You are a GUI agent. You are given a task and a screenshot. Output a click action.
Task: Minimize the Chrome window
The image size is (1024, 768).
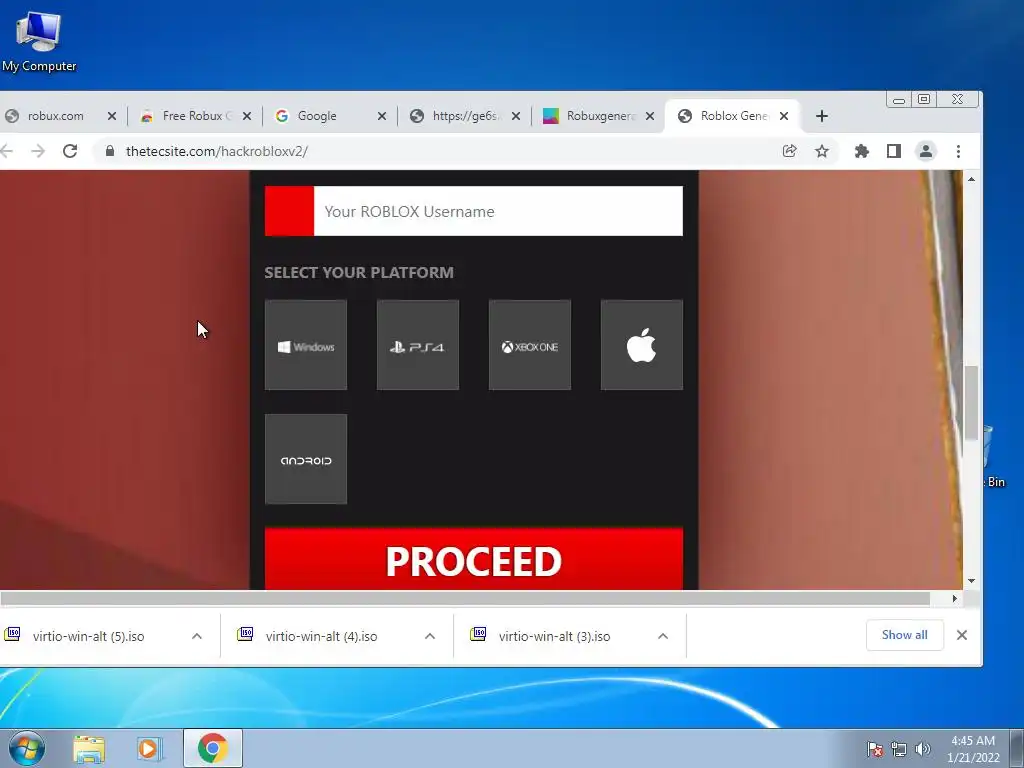(x=899, y=99)
